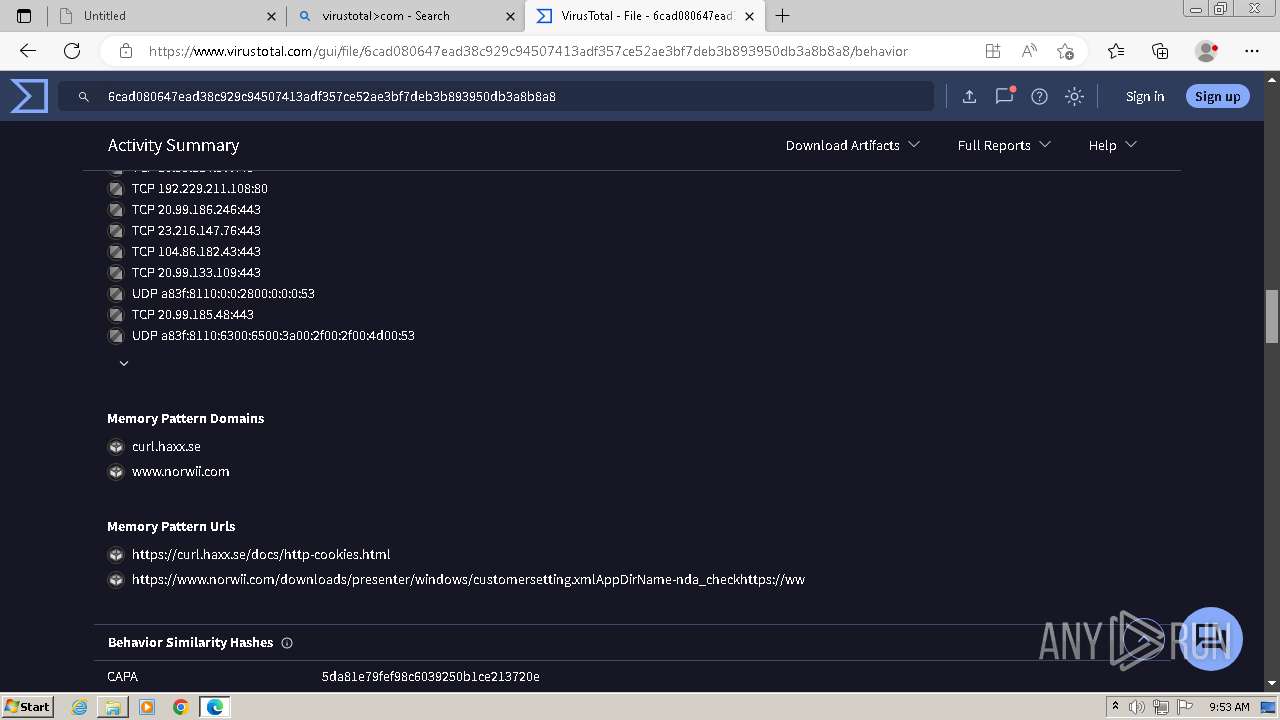Open the Edge tab actions icon

24,15
